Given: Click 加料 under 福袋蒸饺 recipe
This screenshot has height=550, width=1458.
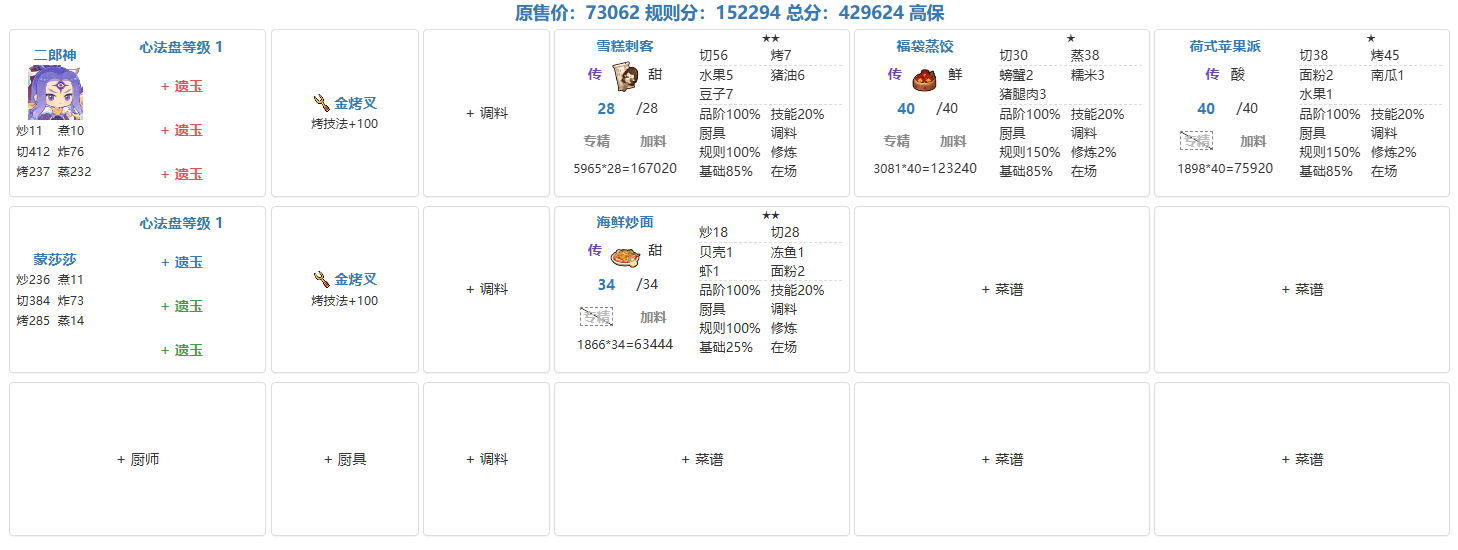Looking at the screenshot, I should tap(953, 141).
